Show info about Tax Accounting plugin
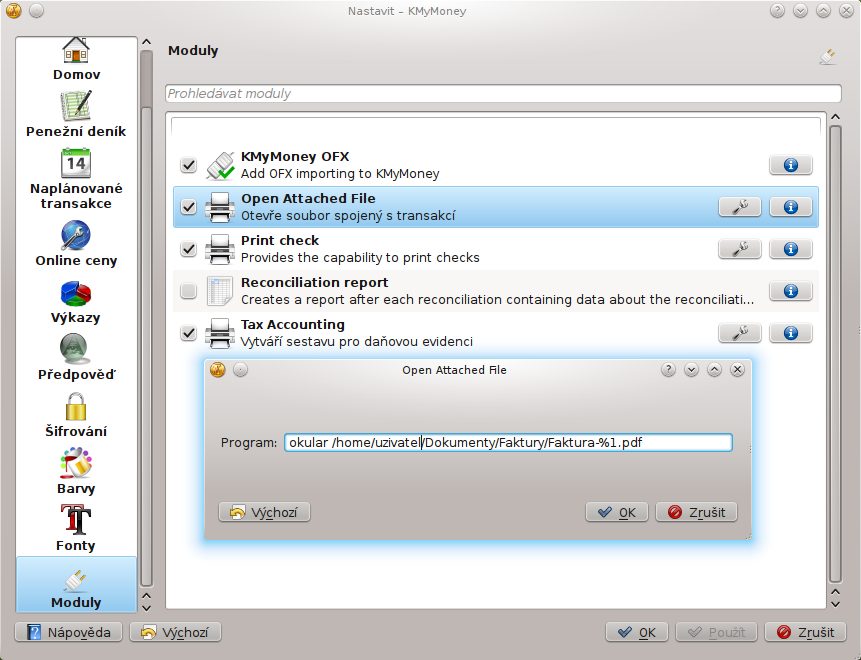Viewport: 861px width, 660px height. [791, 333]
